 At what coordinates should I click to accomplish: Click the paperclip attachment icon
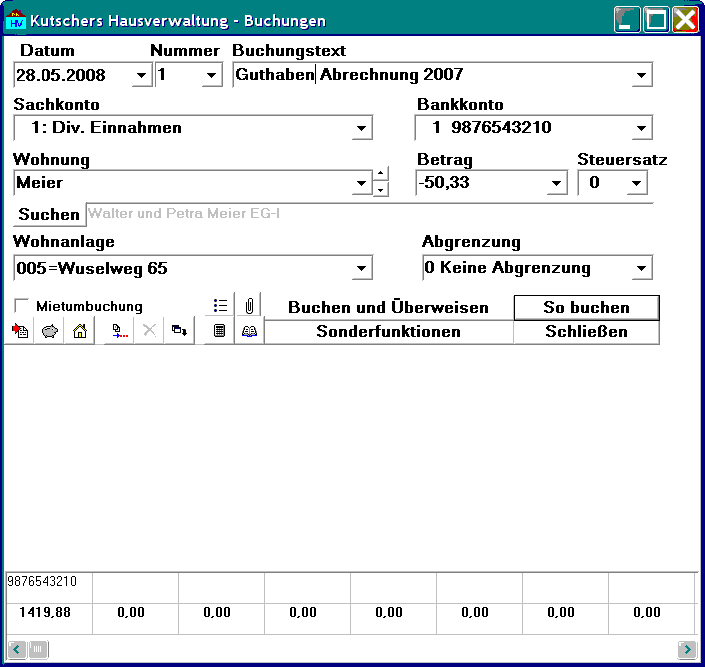pos(249,306)
